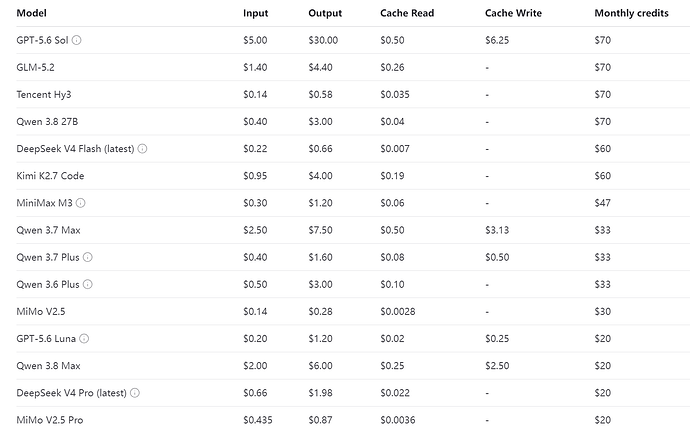Show info for Qwen 3.6 Plus

click(88, 284)
